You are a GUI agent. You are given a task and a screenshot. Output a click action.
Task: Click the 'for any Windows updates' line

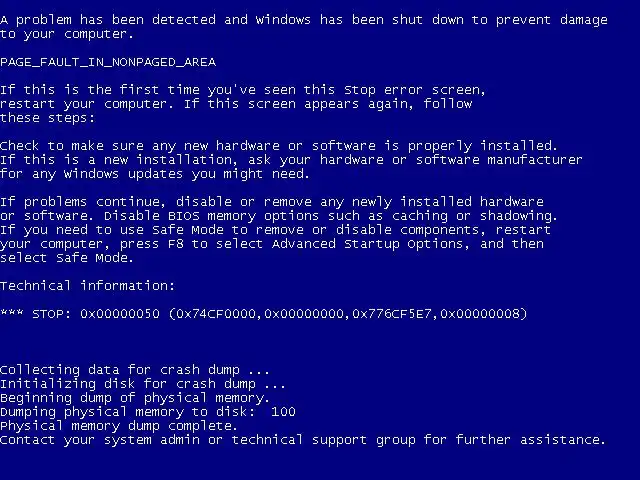[x=155, y=174]
